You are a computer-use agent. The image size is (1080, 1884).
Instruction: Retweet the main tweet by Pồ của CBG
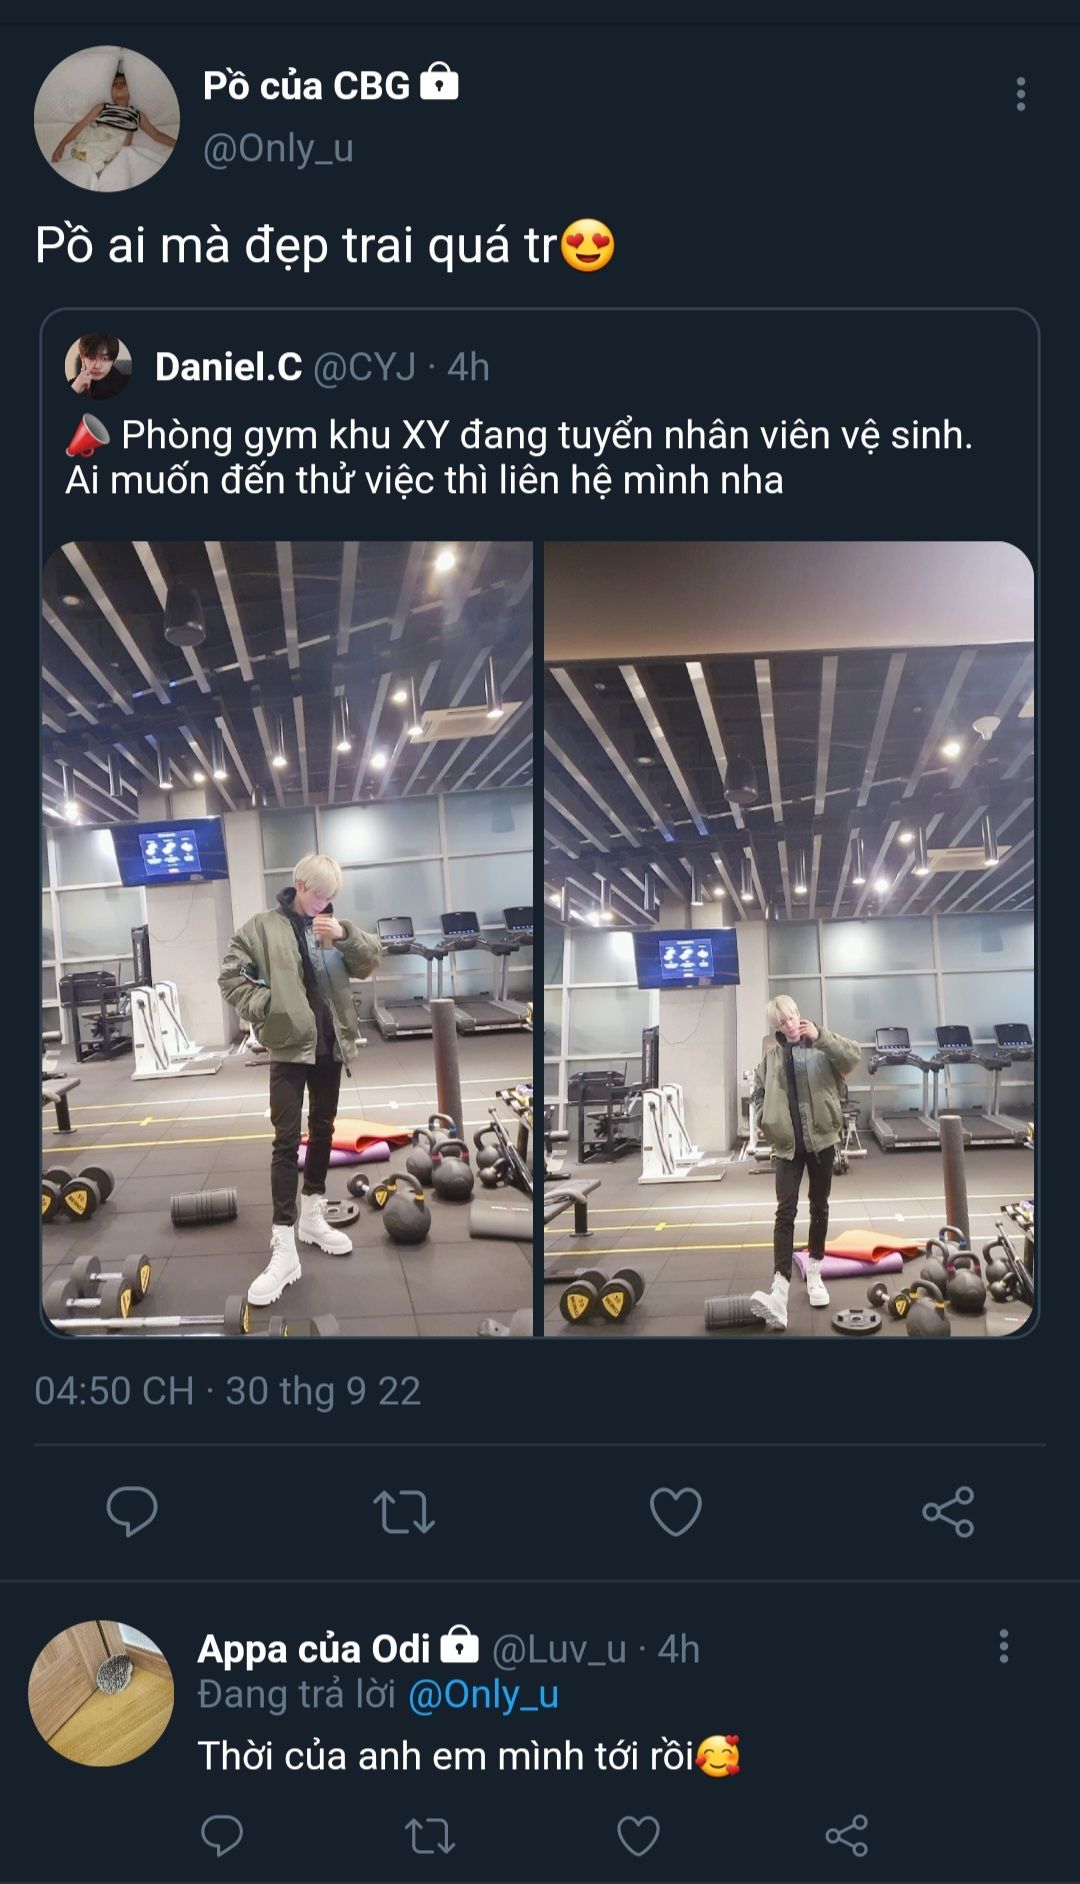click(404, 1511)
